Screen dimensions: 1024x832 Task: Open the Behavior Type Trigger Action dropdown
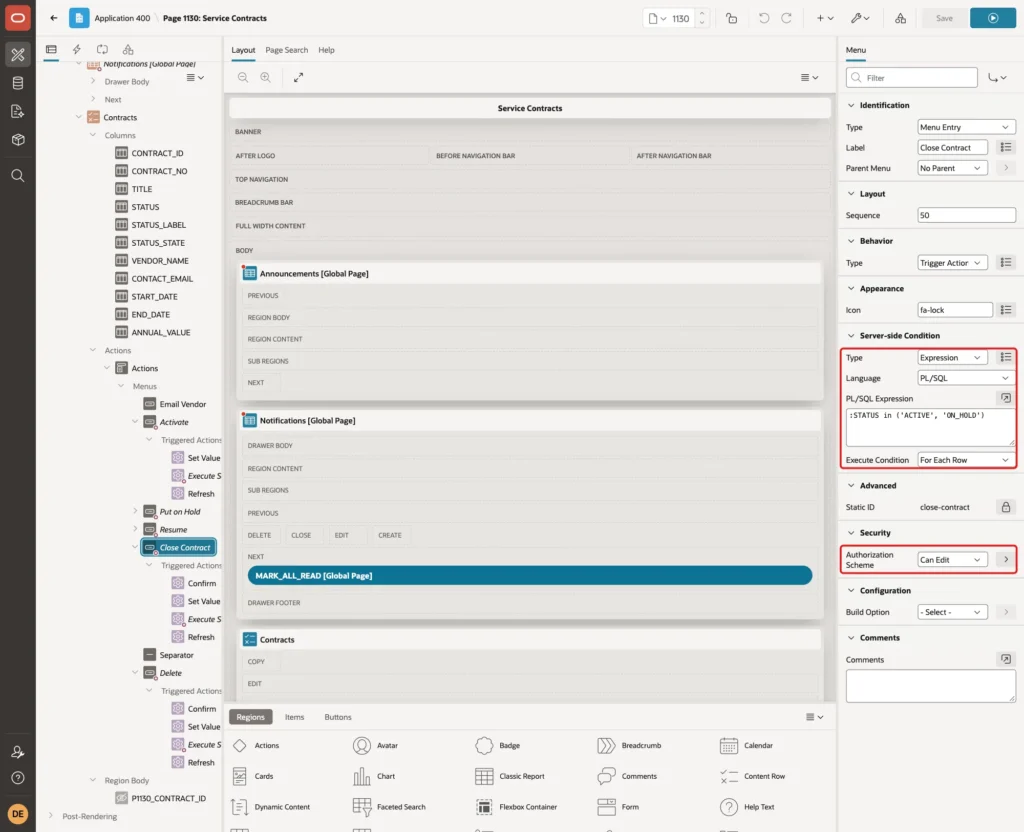952,263
